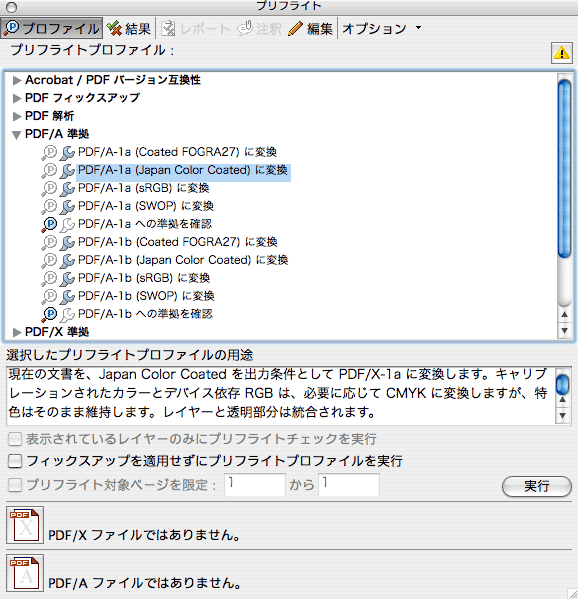Click the 実行 execute button
This screenshot has width=578, height=599.
[537, 486]
